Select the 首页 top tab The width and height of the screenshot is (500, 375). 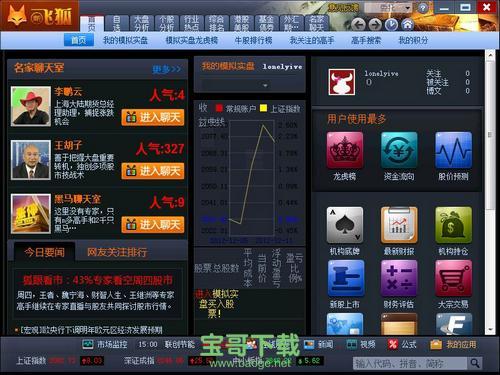tap(92, 24)
